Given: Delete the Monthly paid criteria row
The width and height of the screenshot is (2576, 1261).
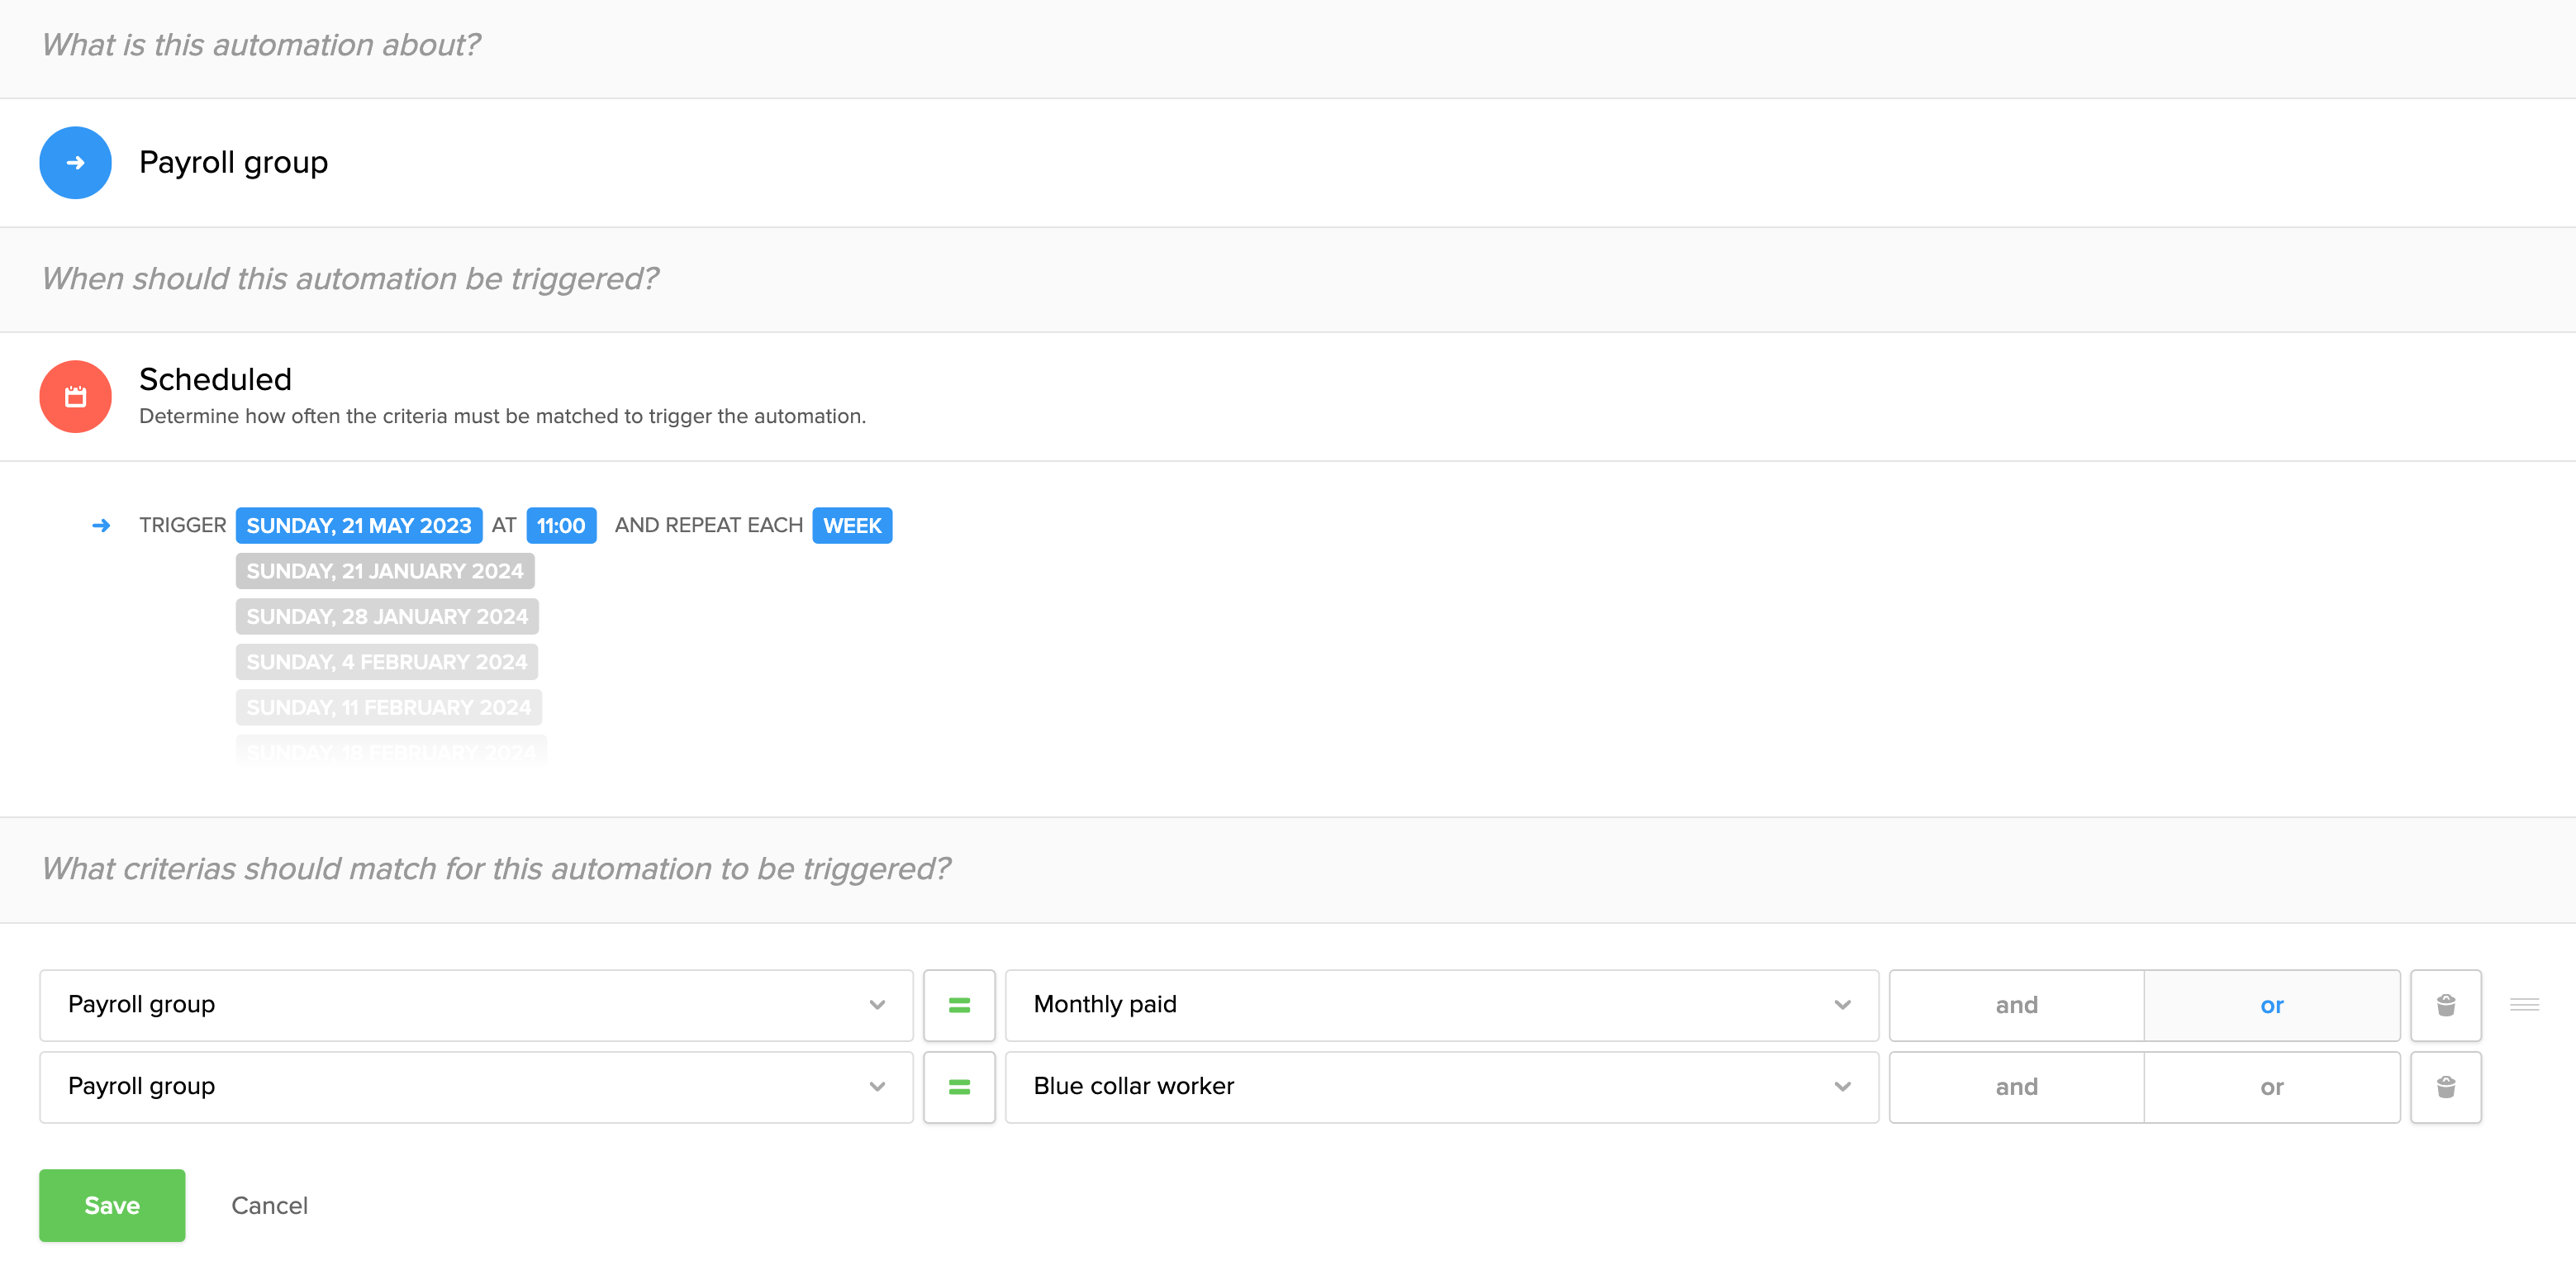Looking at the screenshot, I should pos(2445,1004).
